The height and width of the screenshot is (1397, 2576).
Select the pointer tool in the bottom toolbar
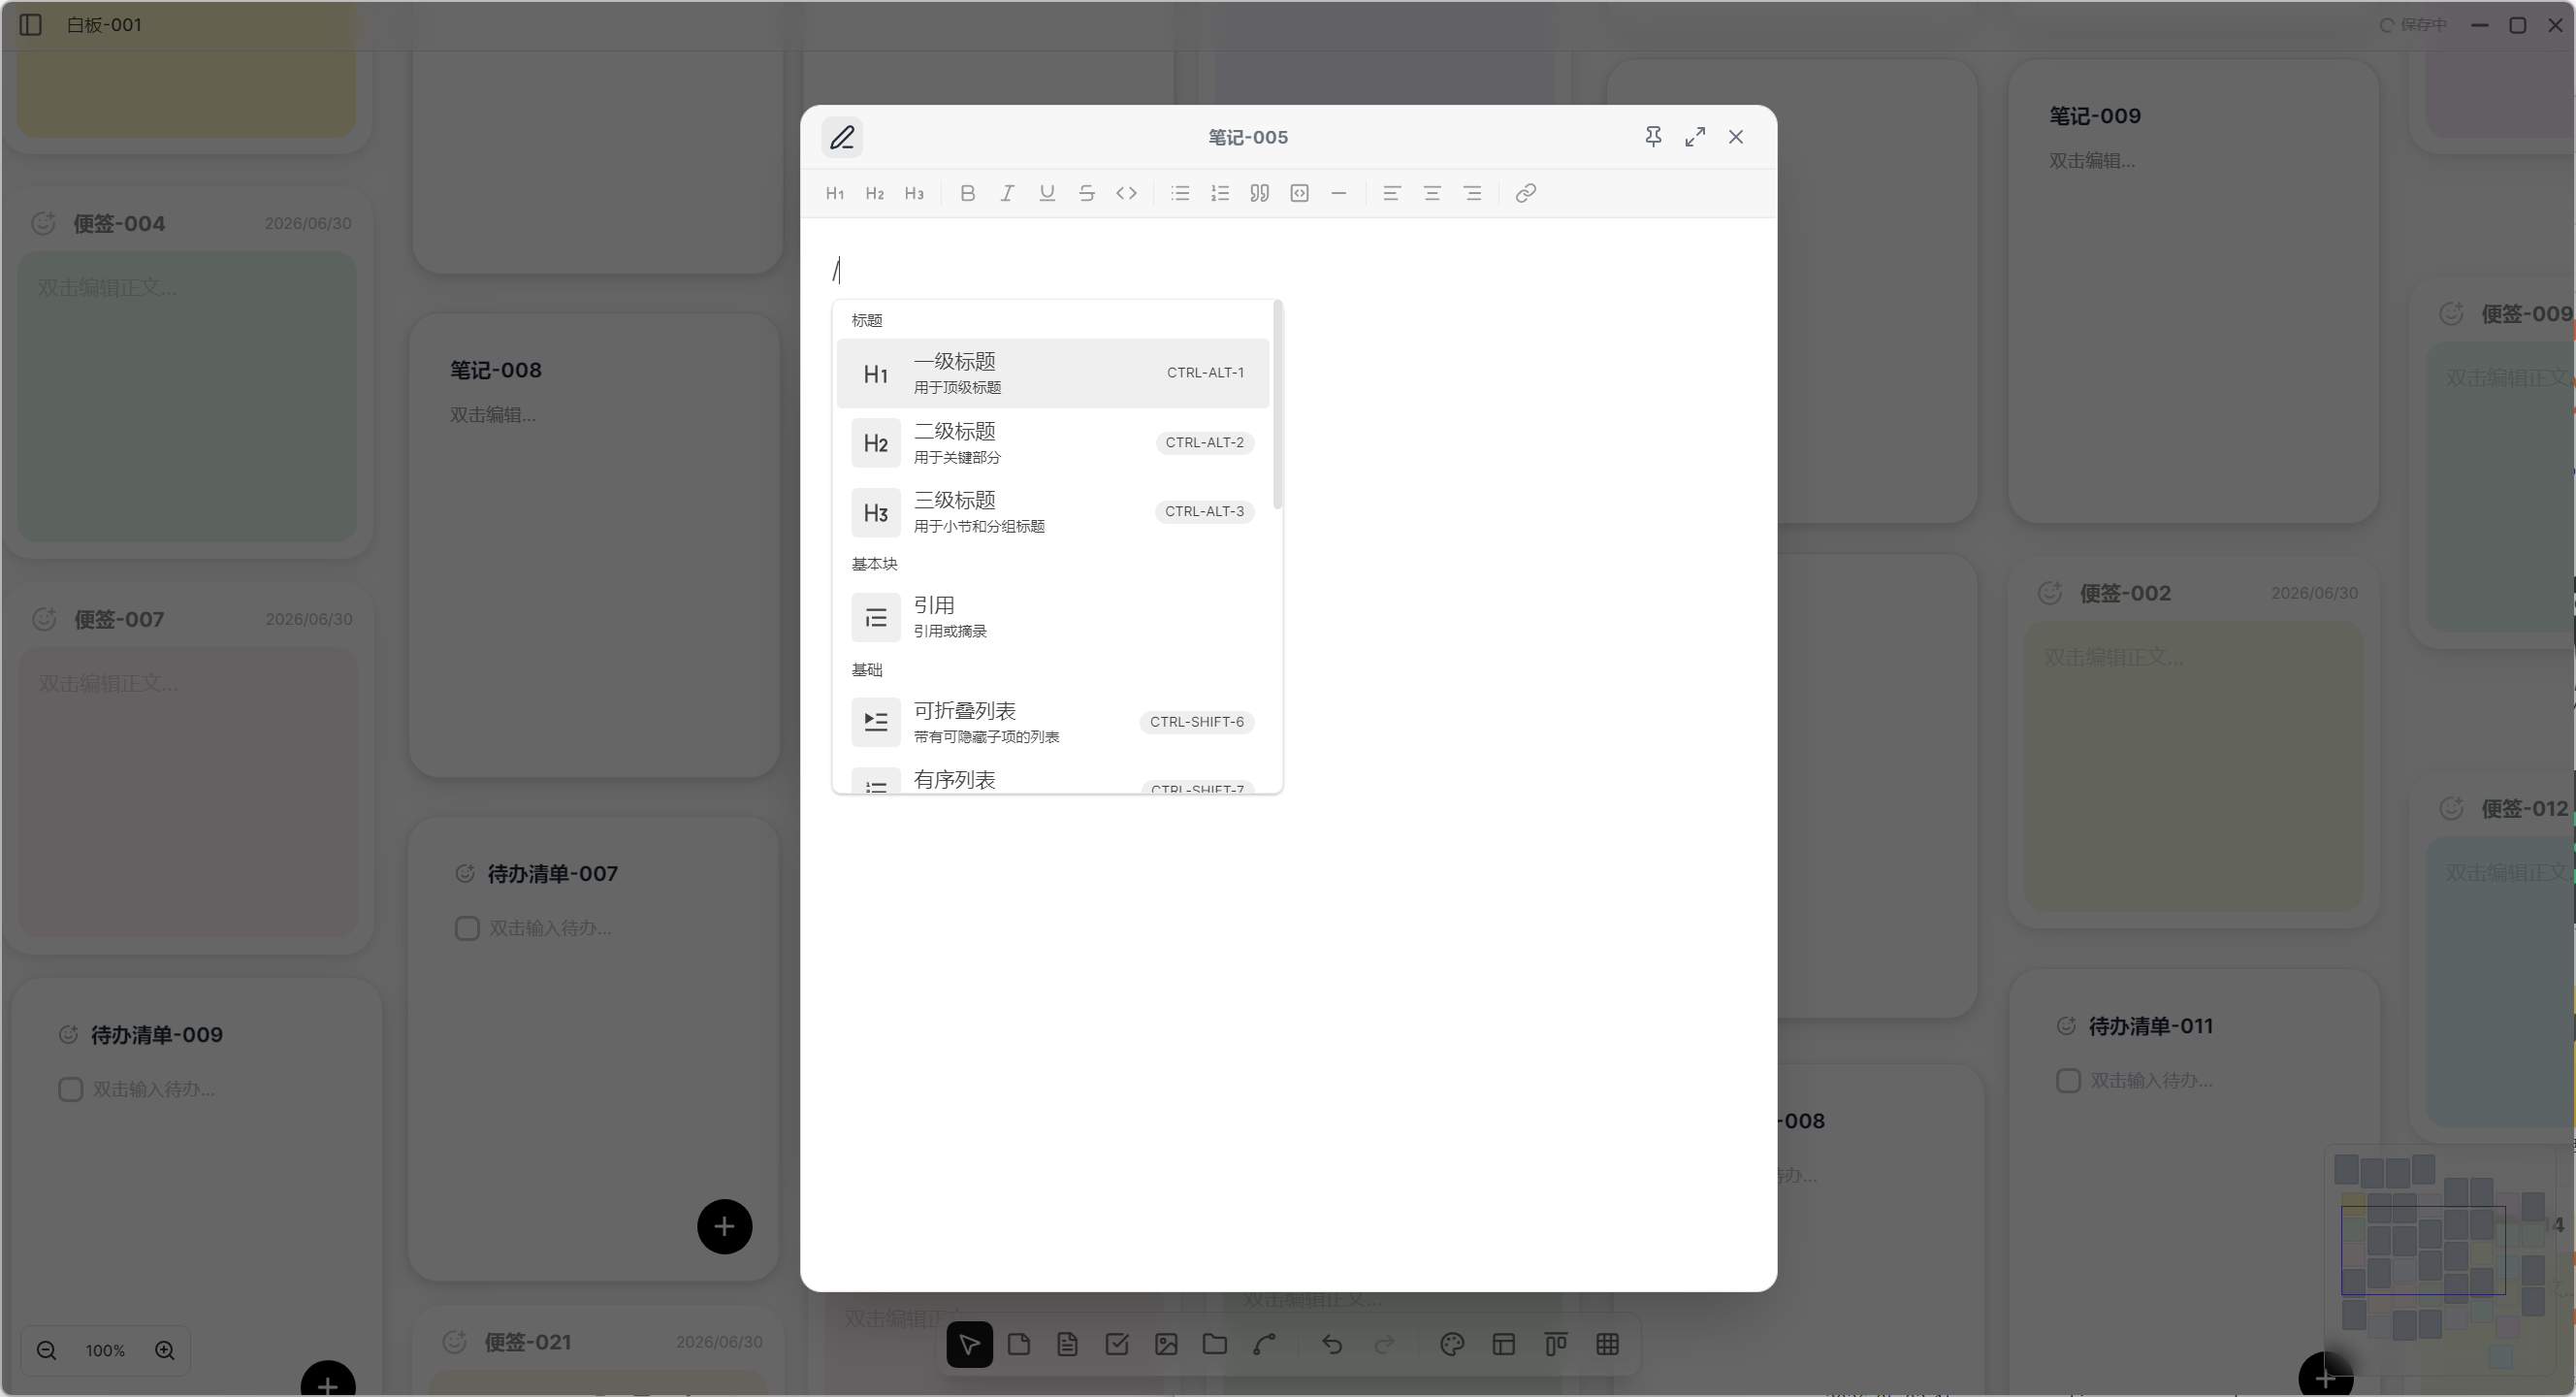point(969,1345)
